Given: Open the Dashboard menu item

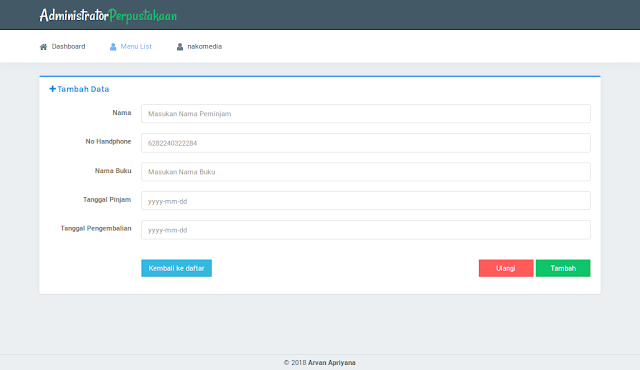Looking at the screenshot, I should pos(62,47).
